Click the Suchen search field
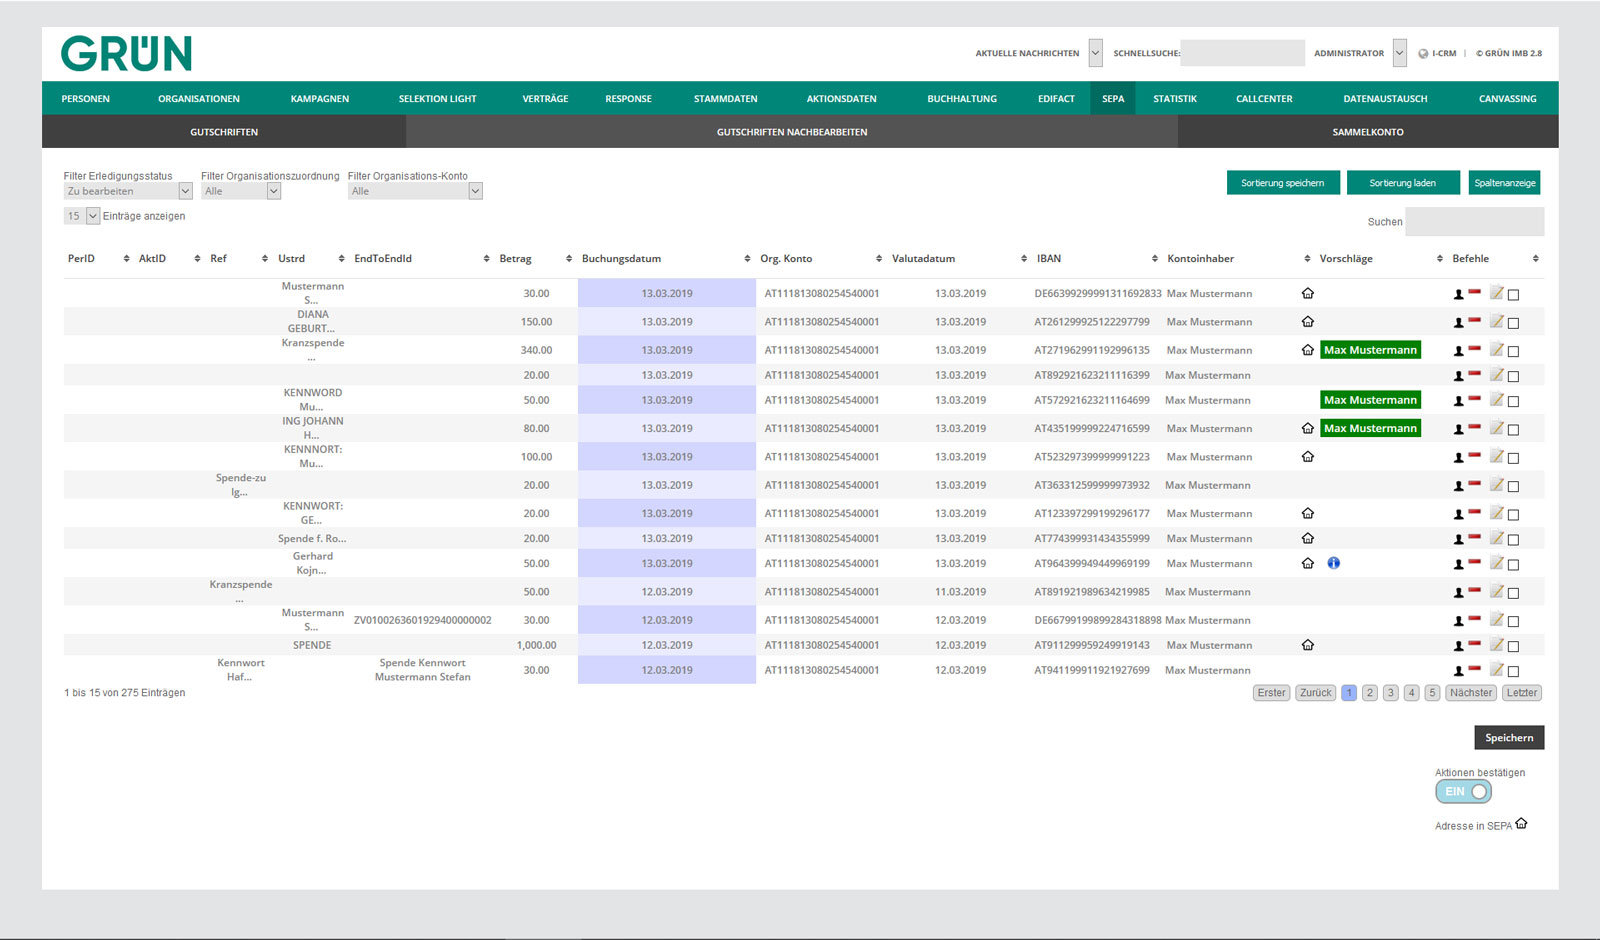This screenshot has height=940, width=1600. [1474, 222]
